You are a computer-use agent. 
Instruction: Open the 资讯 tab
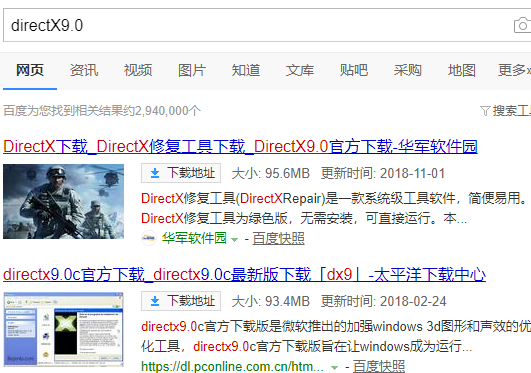pos(84,70)
